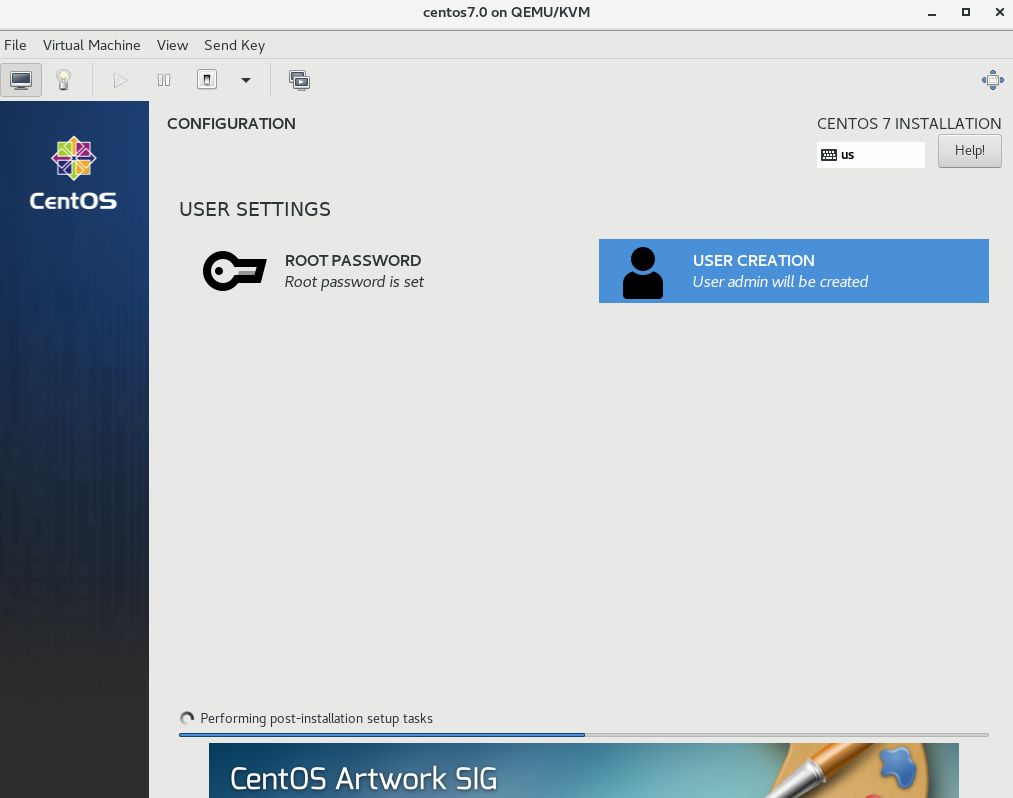Open the Virtual Machine menu
The image size is (1013, 798).
click(x=92, y=45)
